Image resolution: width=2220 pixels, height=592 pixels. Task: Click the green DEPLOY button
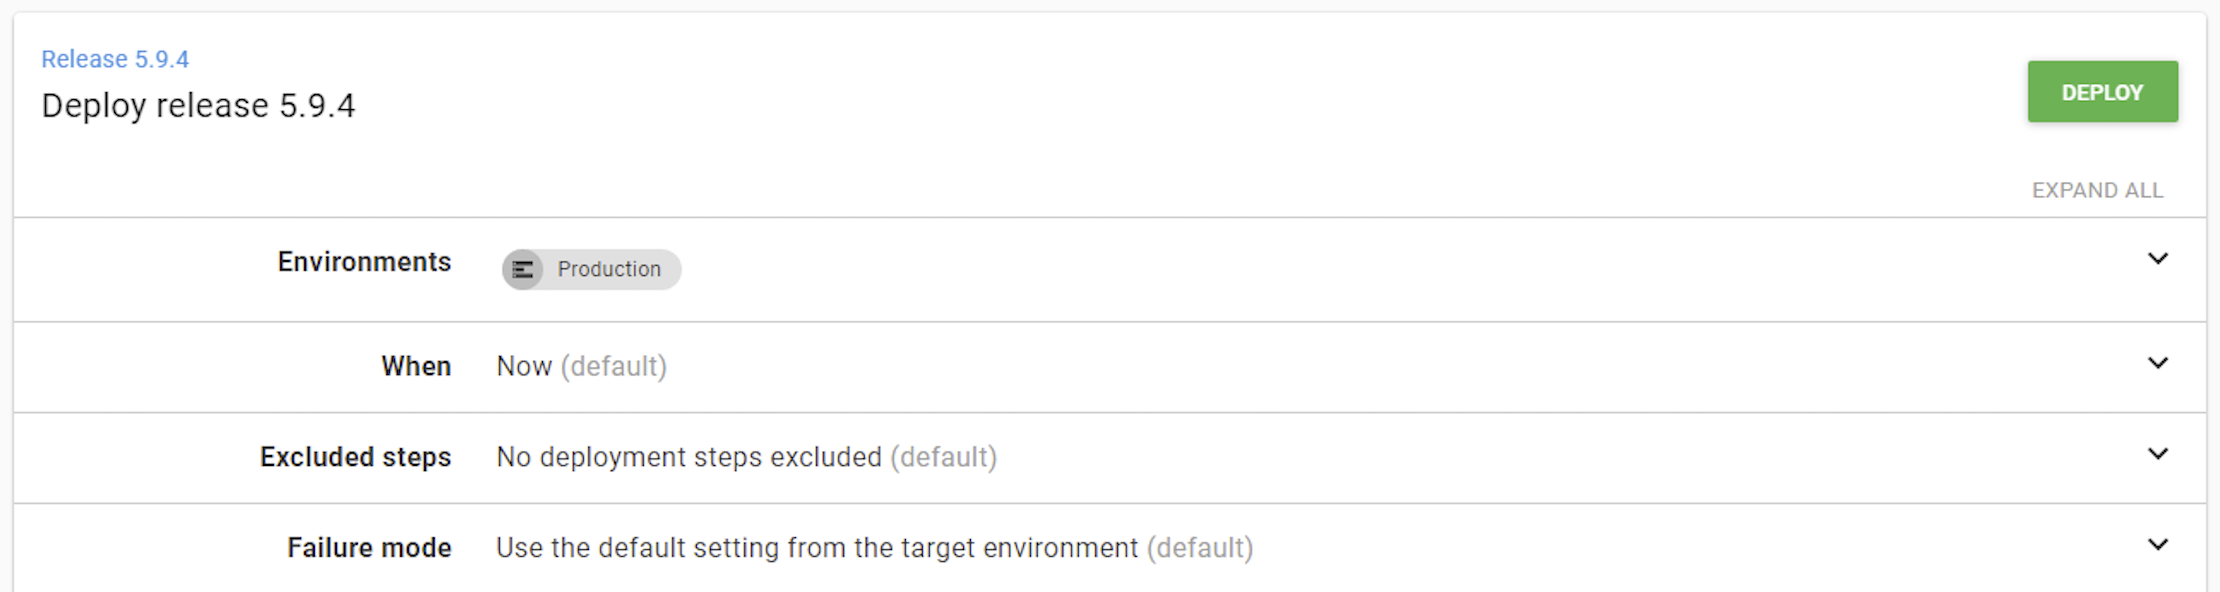pyautogui.click(x=2102, y=92)
